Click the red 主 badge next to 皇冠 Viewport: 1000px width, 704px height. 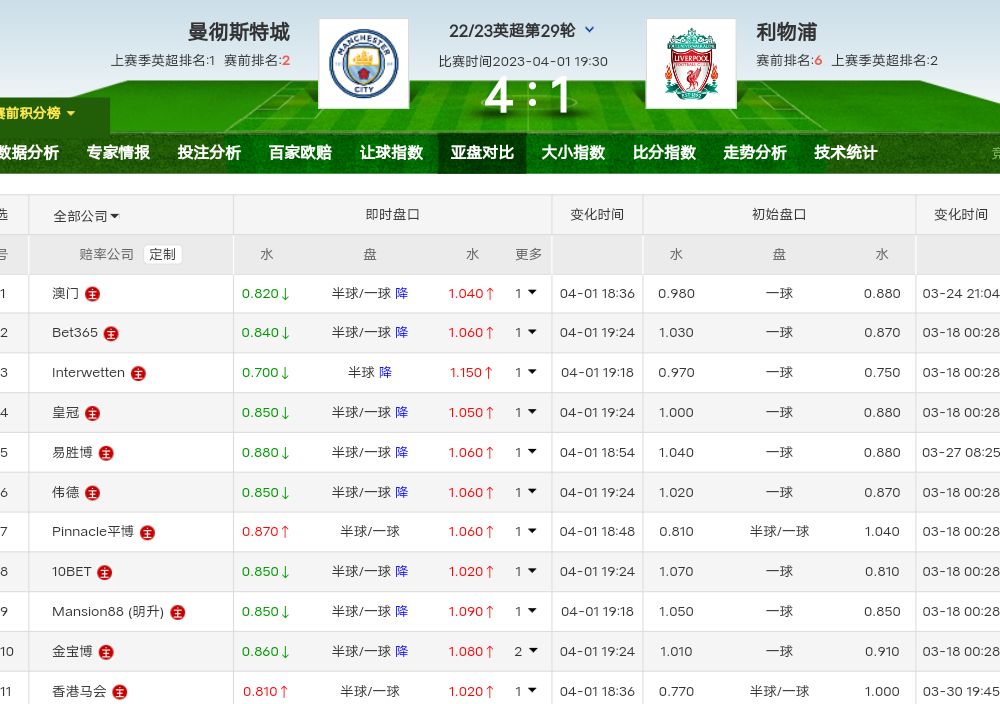click(x=93, y=413)
